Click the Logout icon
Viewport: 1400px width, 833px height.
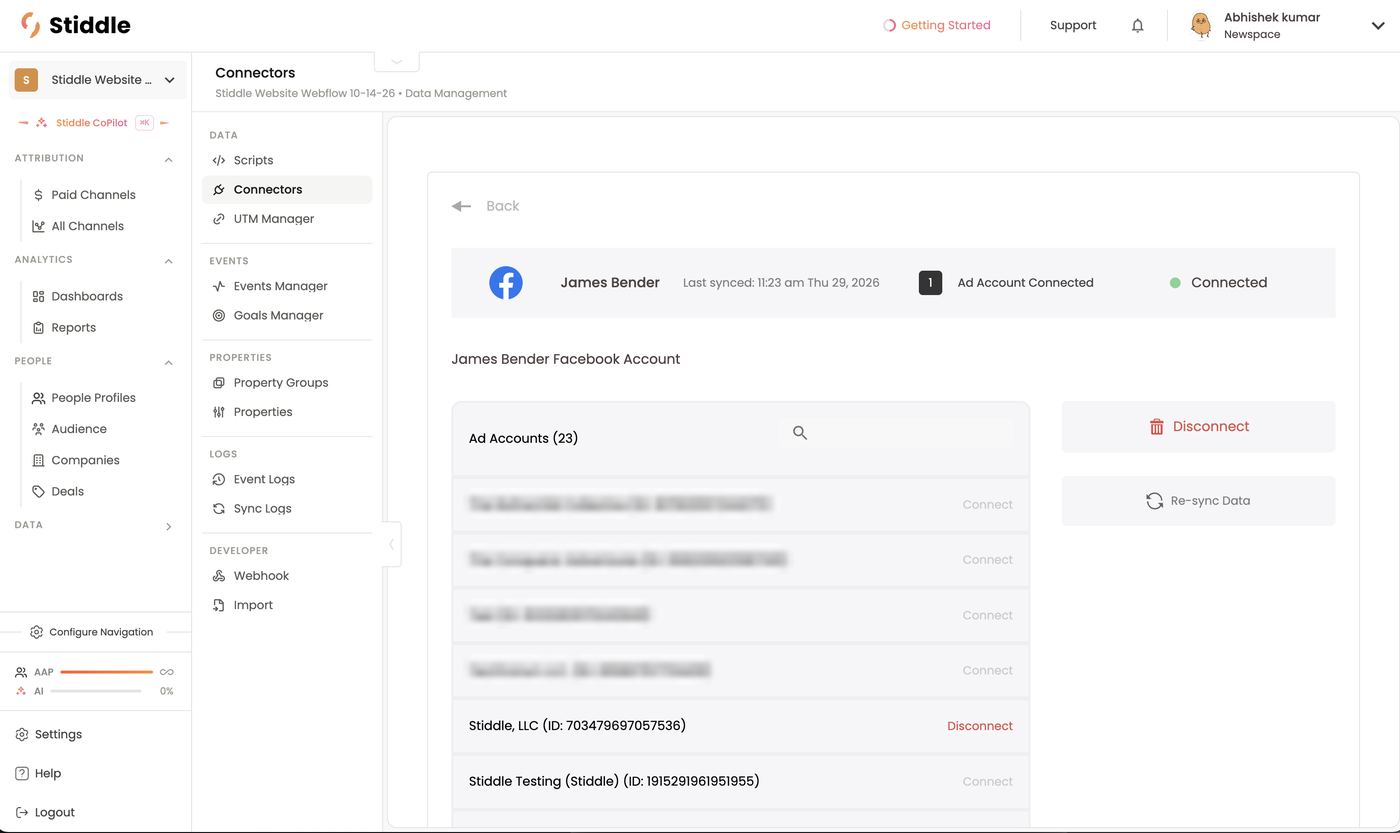[x=22, y=812]
